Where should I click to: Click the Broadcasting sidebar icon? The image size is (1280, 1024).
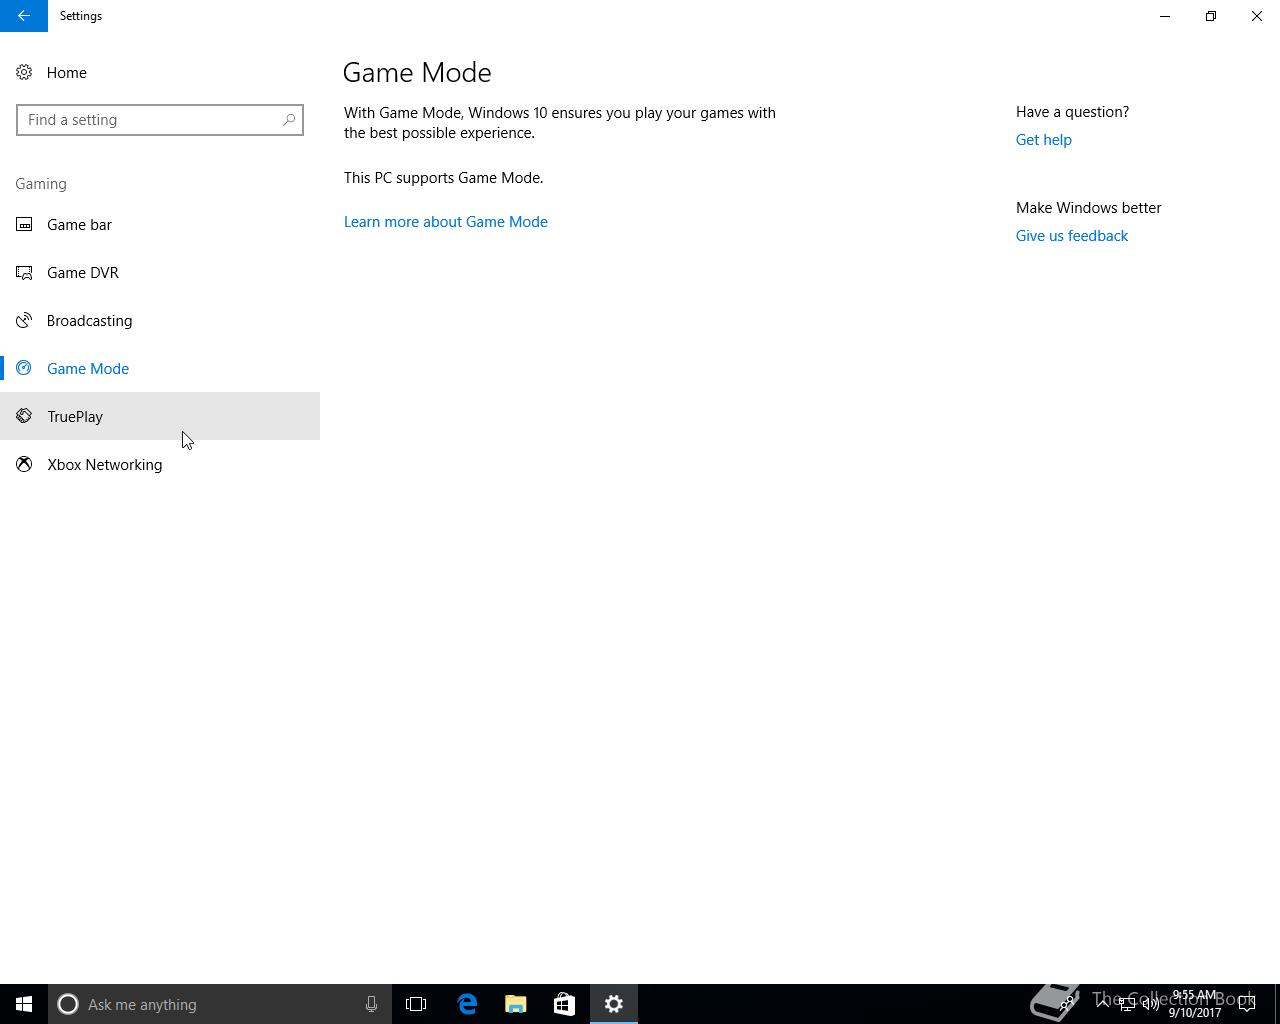[24, 320]
